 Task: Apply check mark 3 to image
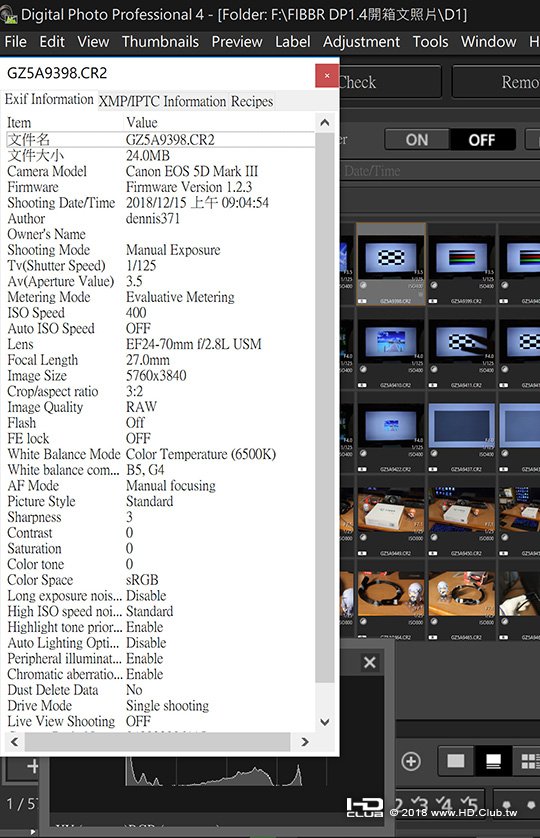421,804
